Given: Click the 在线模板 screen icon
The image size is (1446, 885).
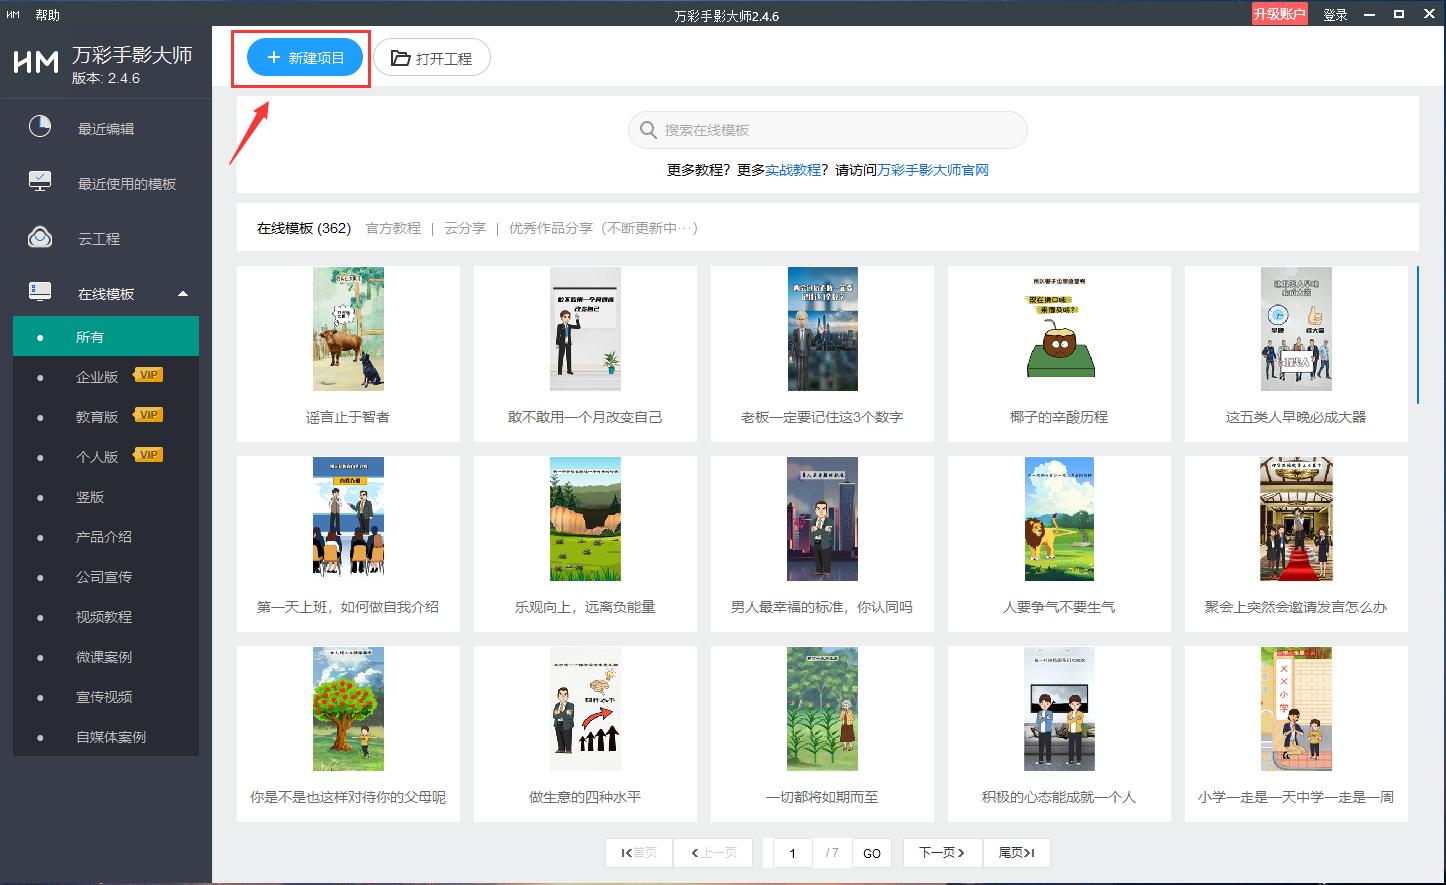Looking at the screenshot, I should click(40, 292).
